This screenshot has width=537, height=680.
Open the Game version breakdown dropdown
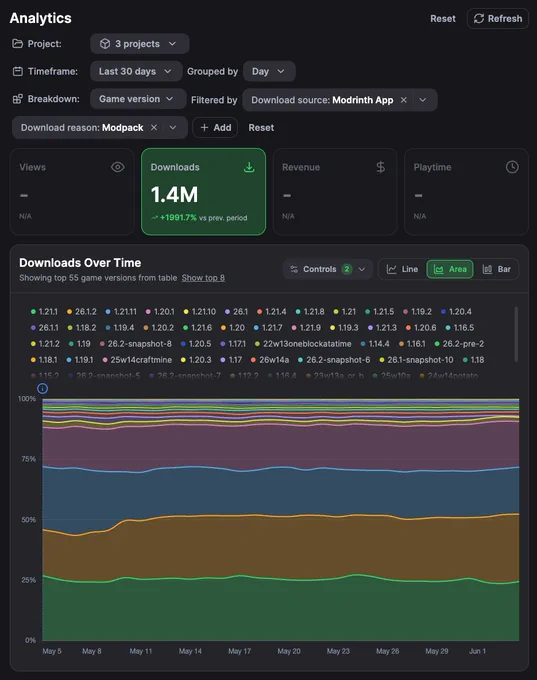pyautogui.click(x=138, y=99)
